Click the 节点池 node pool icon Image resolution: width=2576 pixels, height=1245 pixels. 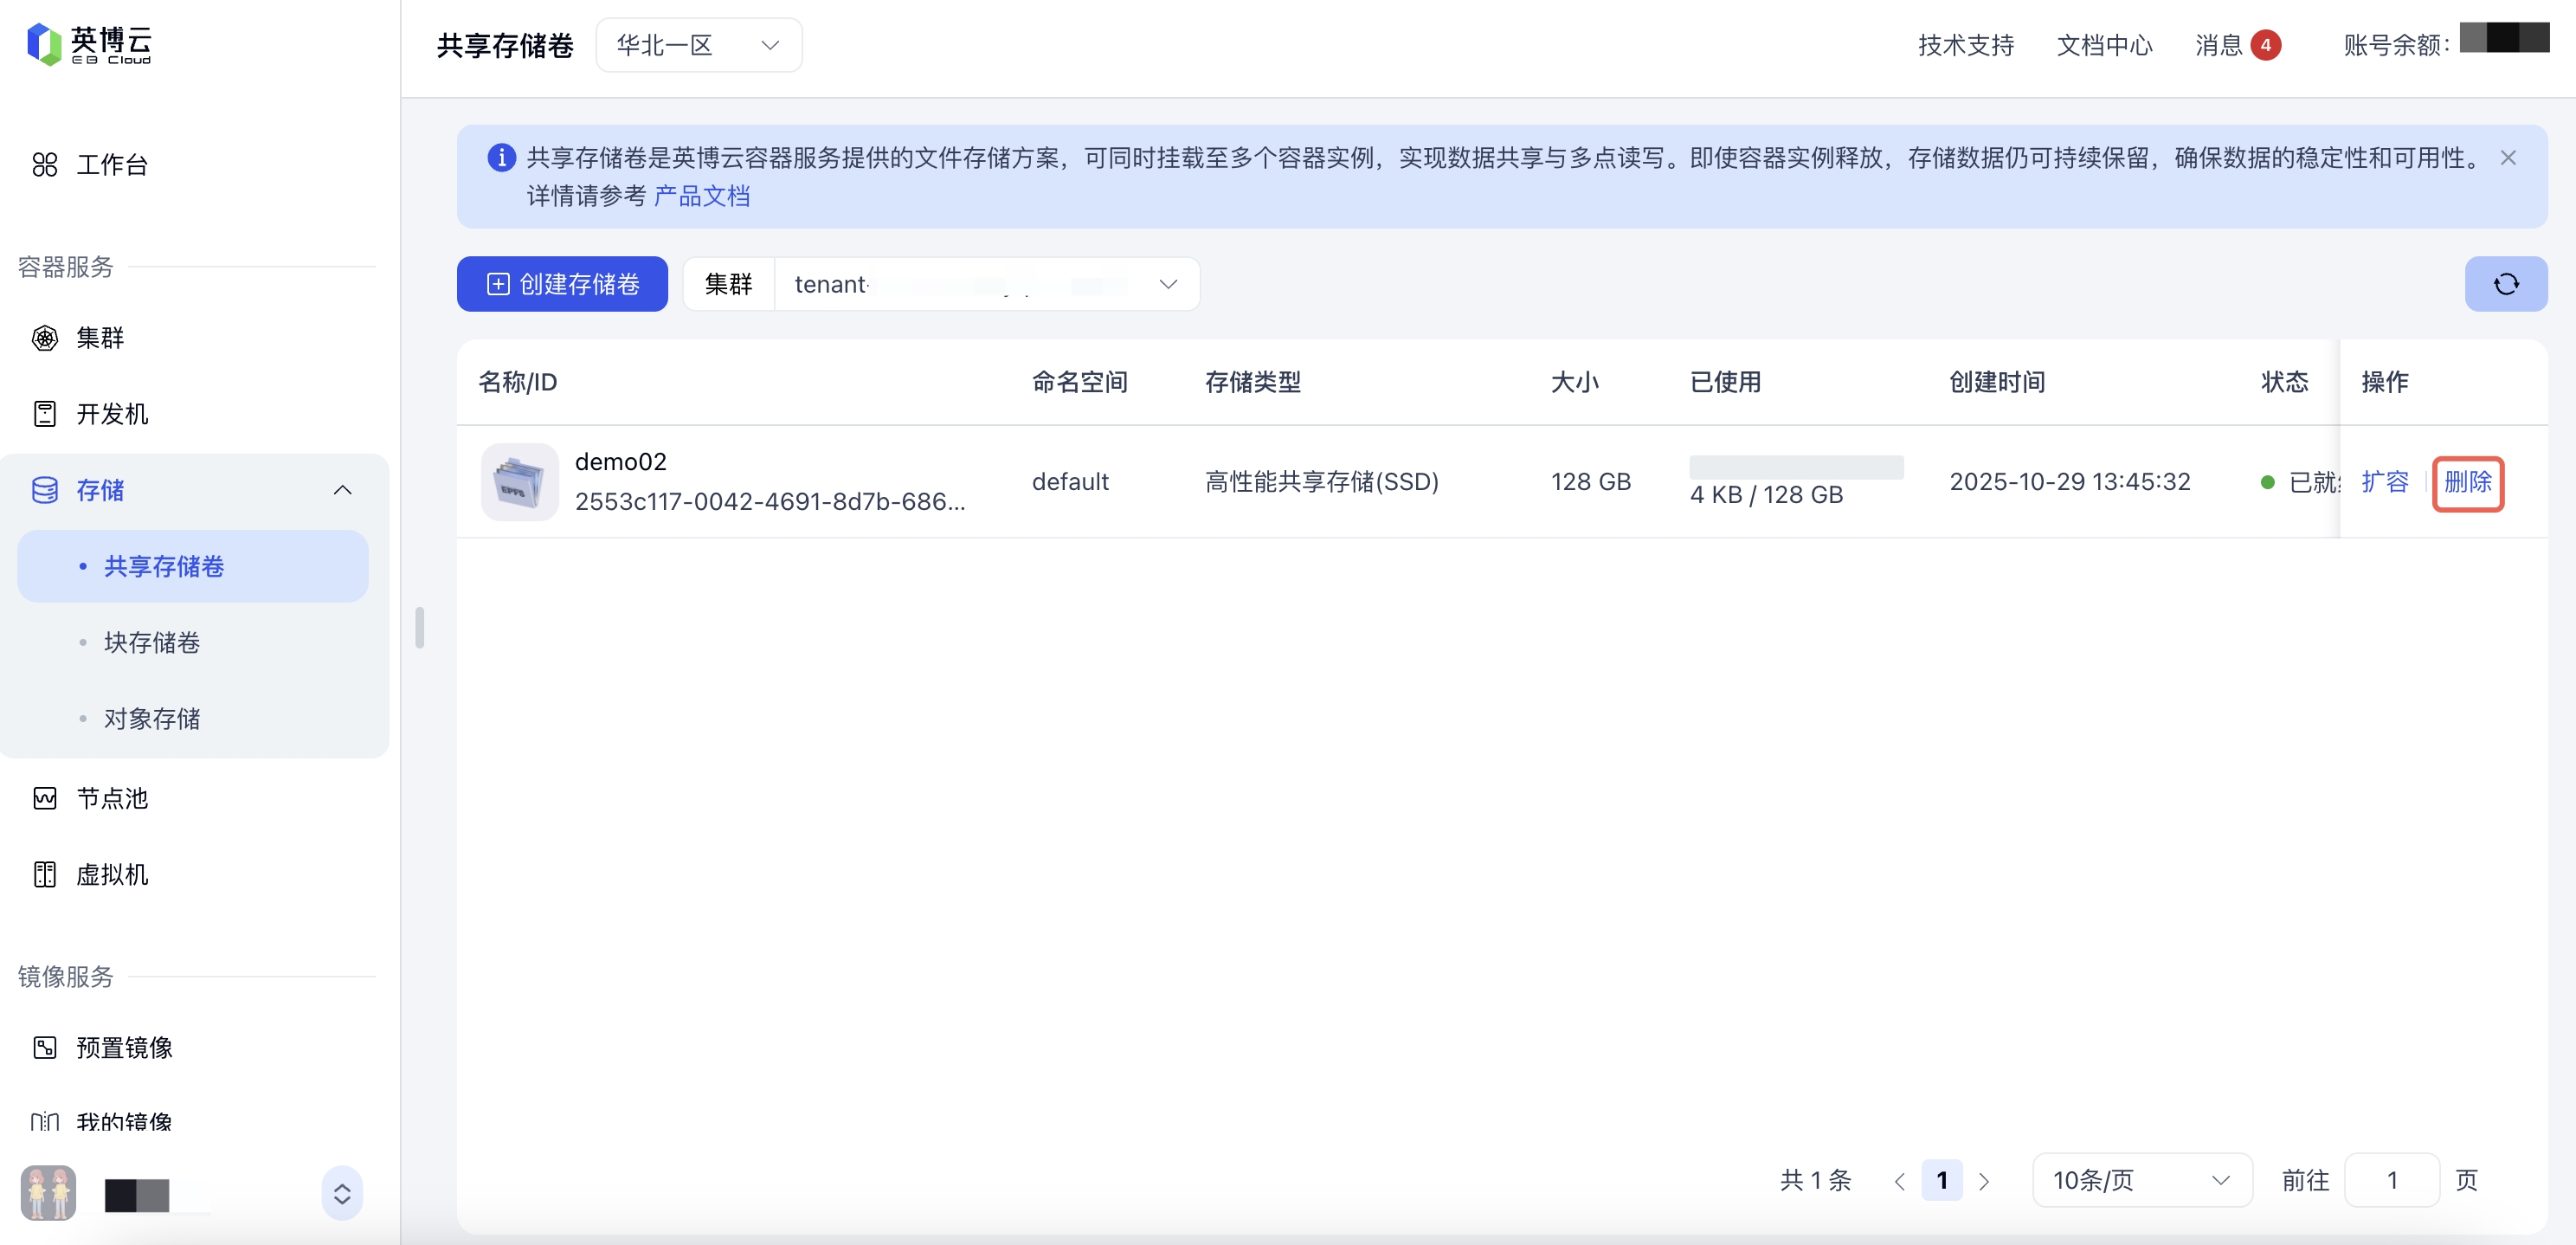click(45, 798)
